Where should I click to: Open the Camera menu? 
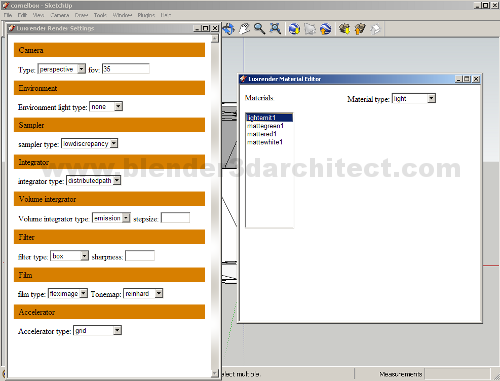click(x=60, y=15)
